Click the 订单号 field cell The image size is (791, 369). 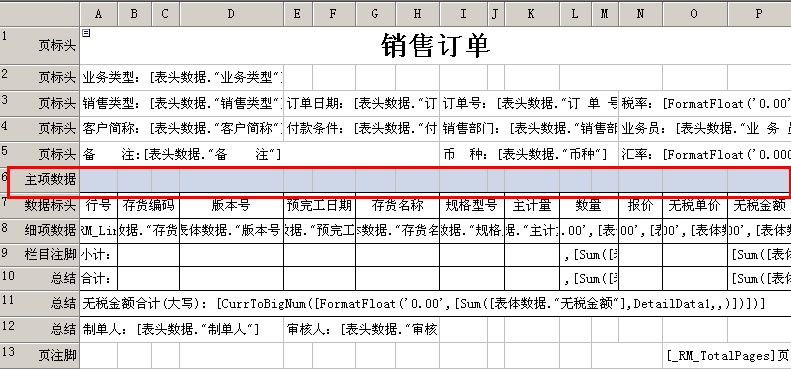coord(529,104)
